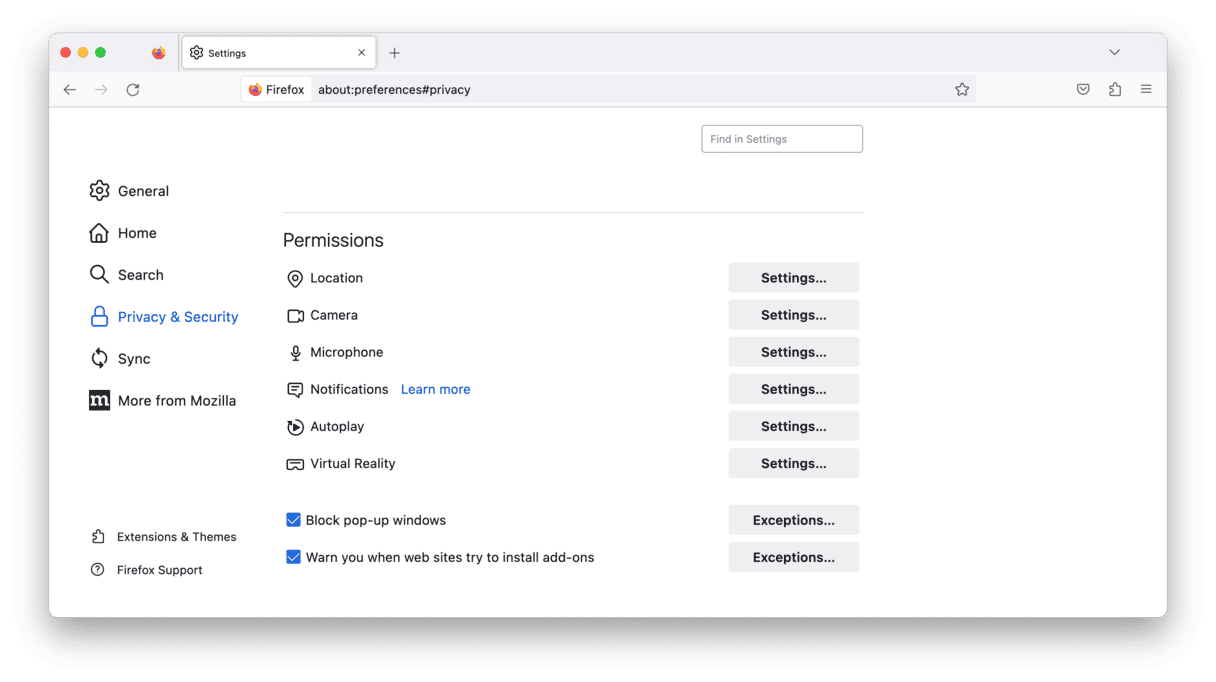Image resolution: width=1216 pixels, height=682 pixels.
Task: Expand the list all tabs chevron
Action: pos(1114,52)
